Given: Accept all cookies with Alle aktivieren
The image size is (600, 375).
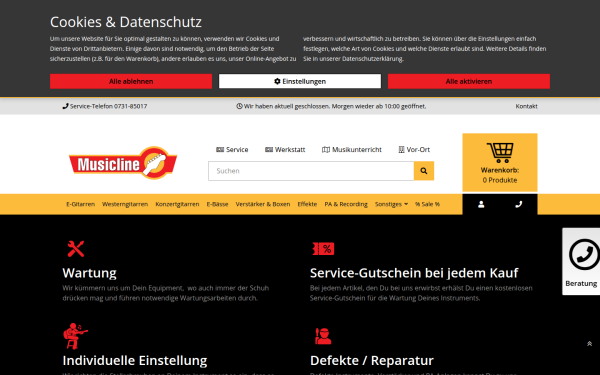Looking at the screenshot, I should click(x=469, y=81).
